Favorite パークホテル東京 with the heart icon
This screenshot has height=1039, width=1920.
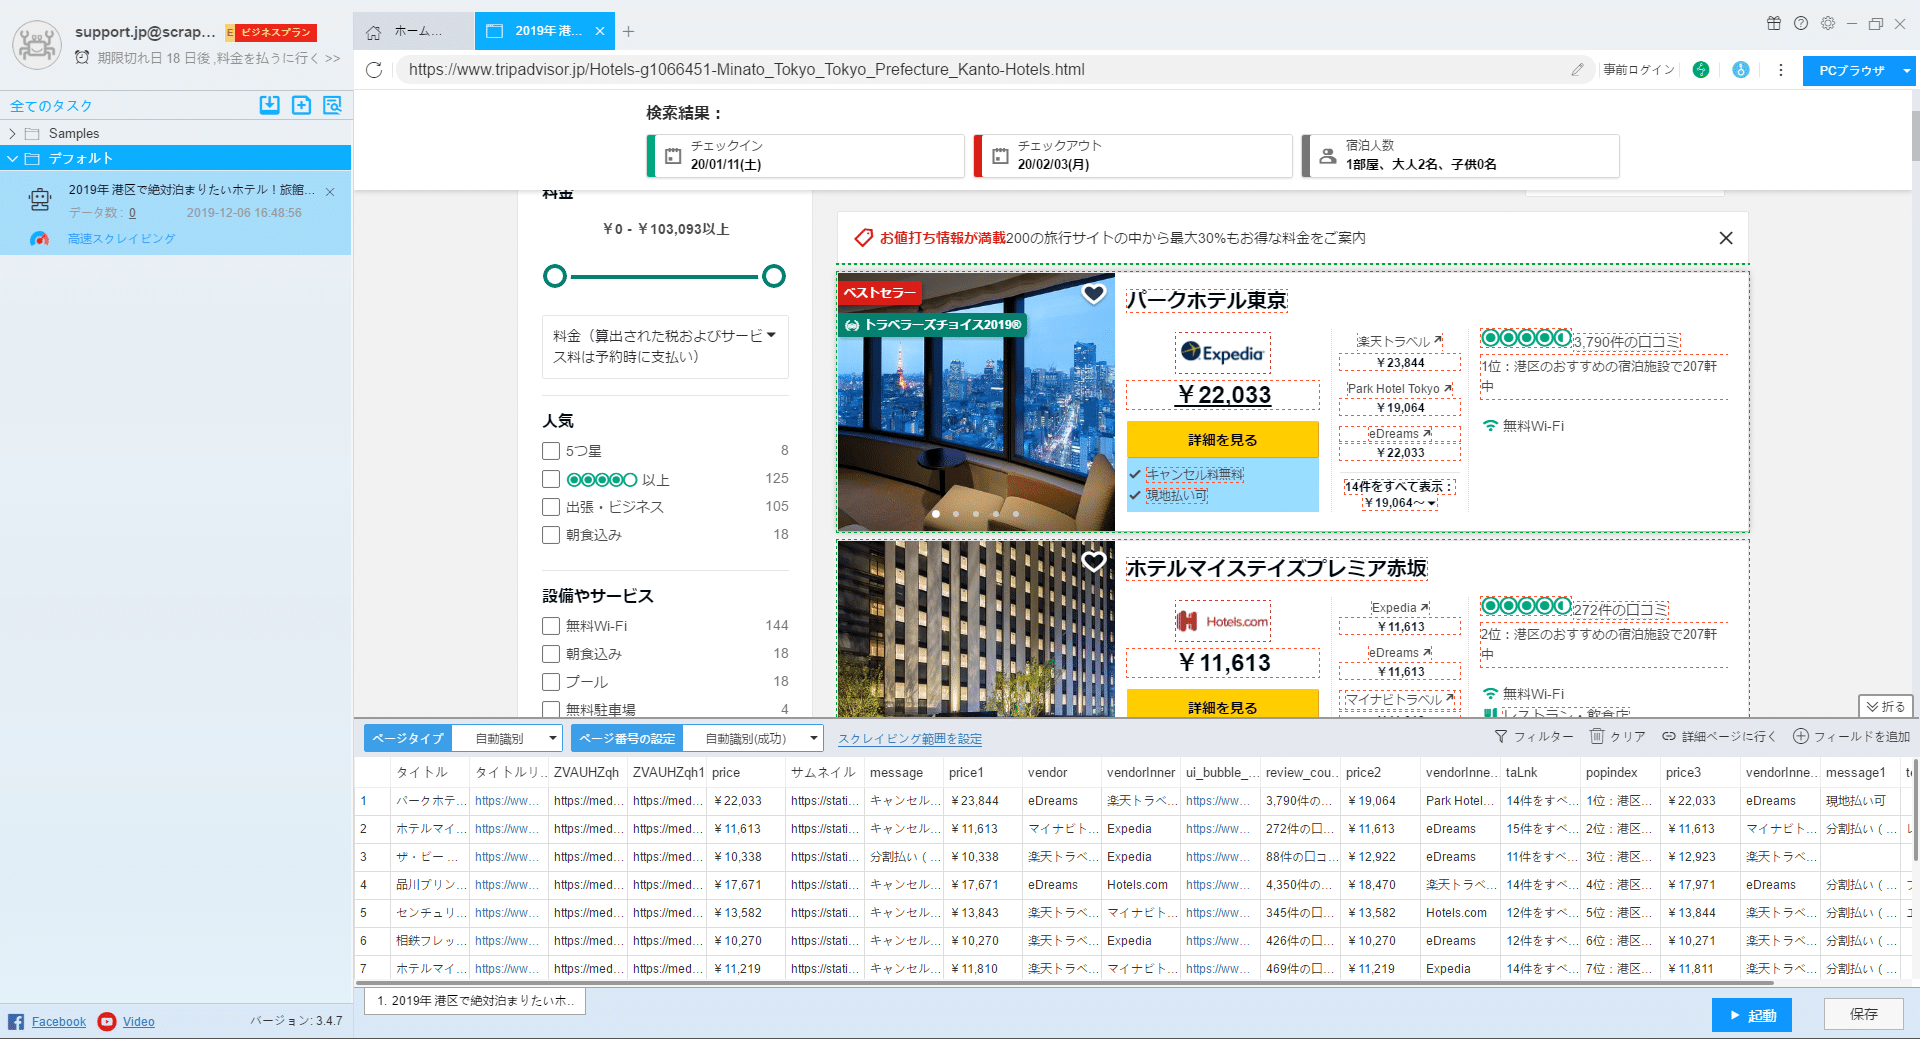point(1094,294)
